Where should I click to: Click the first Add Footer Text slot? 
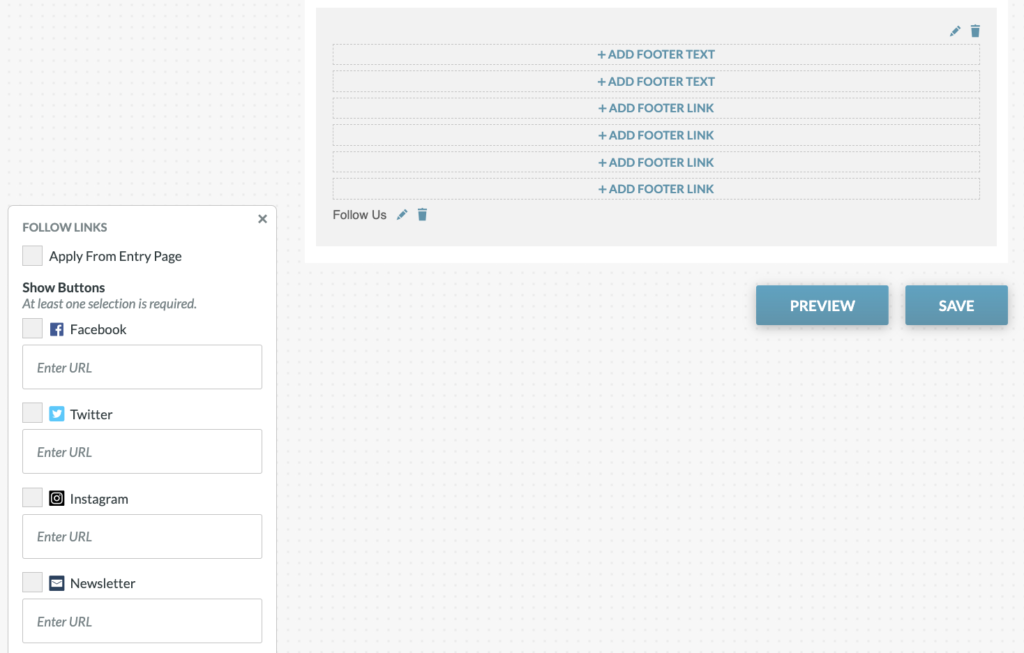click(656, 54)
